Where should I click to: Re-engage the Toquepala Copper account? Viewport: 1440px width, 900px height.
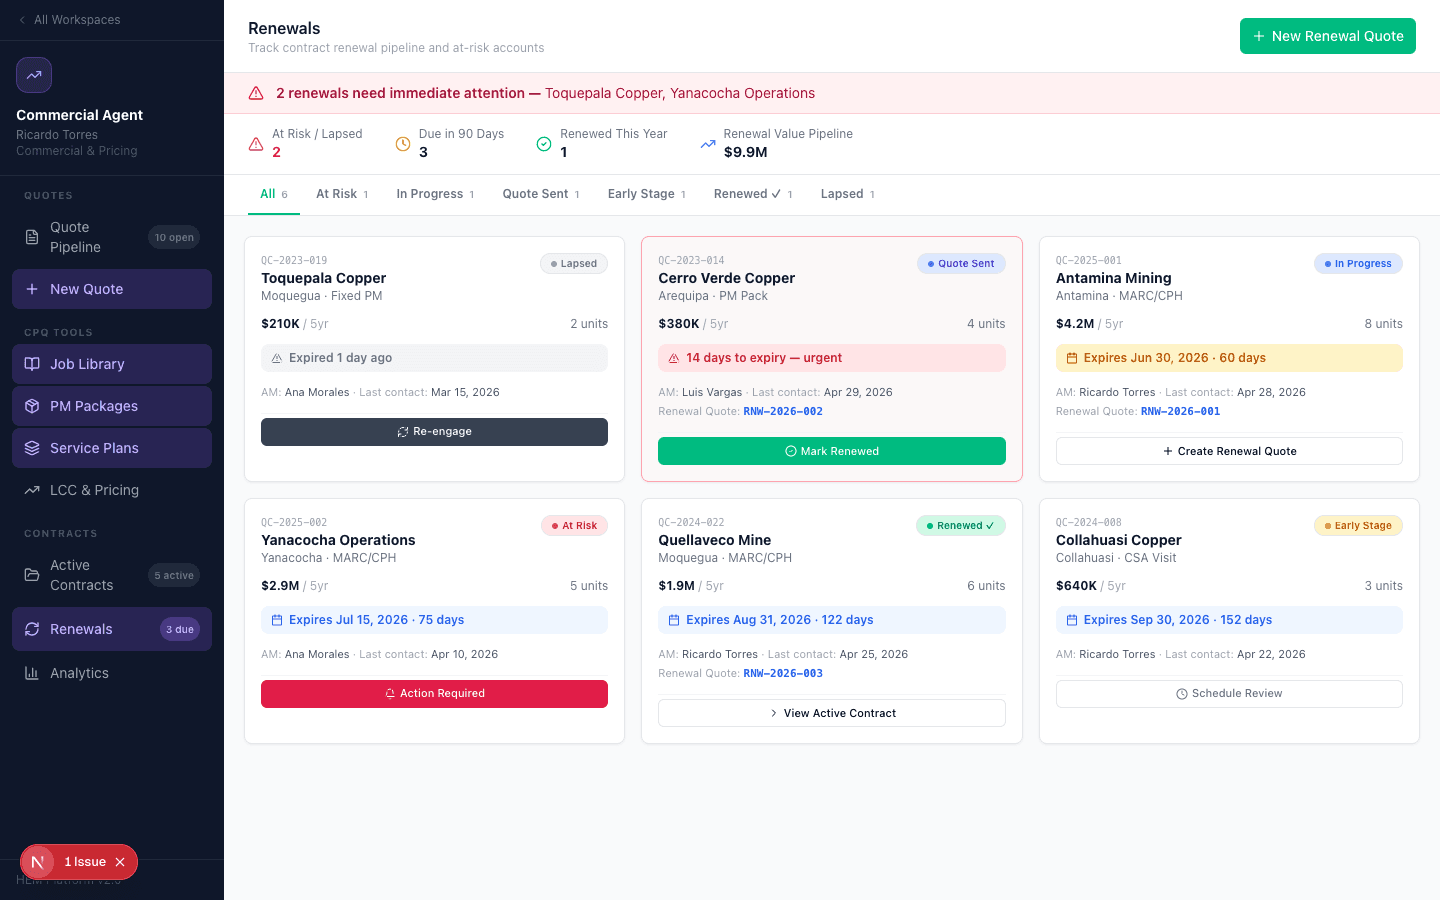(434, 432)
